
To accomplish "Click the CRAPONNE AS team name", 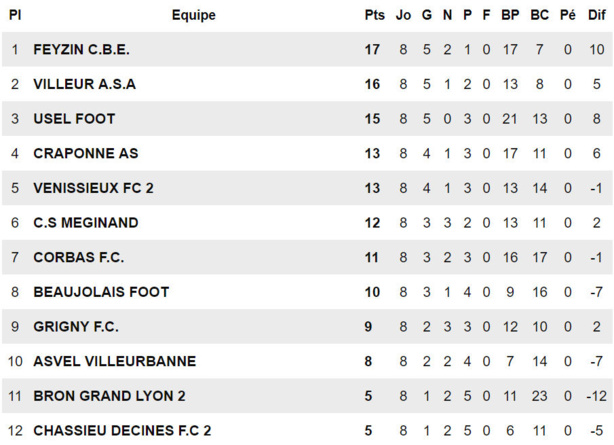I will 85,153.
